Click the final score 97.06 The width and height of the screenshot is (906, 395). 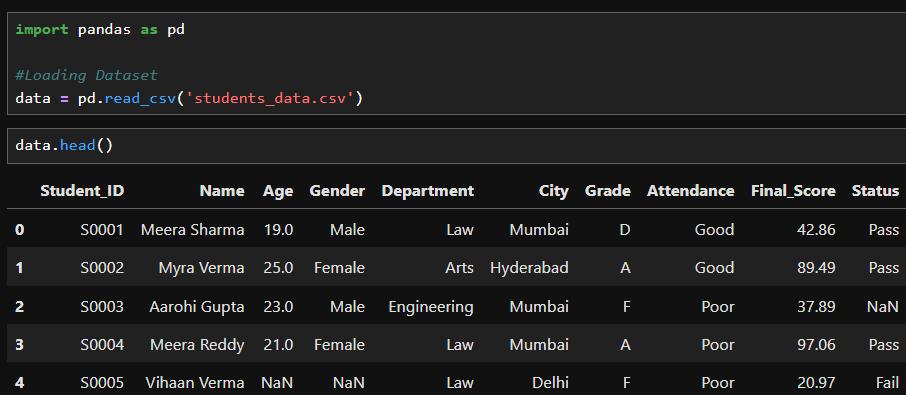816,345
